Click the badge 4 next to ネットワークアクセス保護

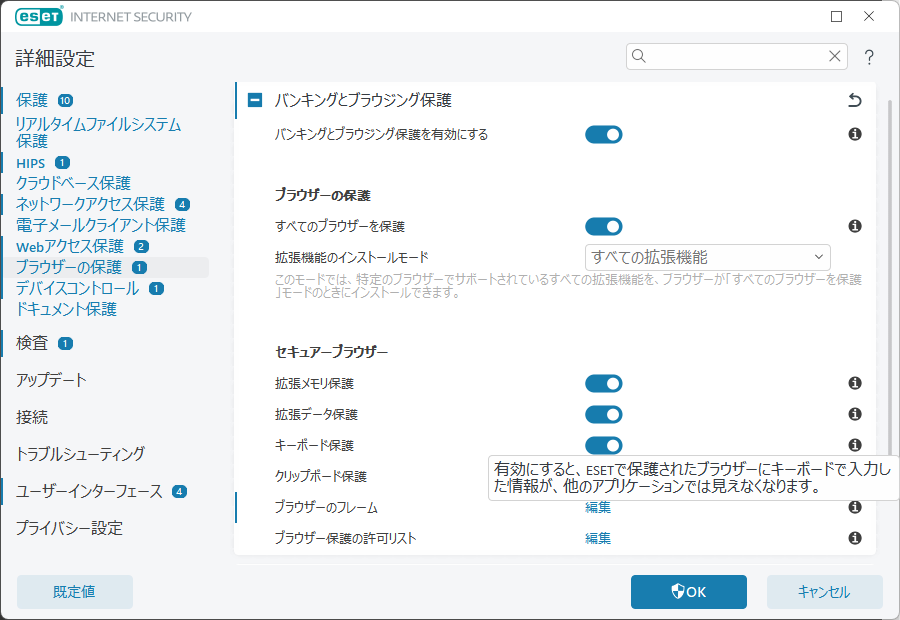pos(182,204)
